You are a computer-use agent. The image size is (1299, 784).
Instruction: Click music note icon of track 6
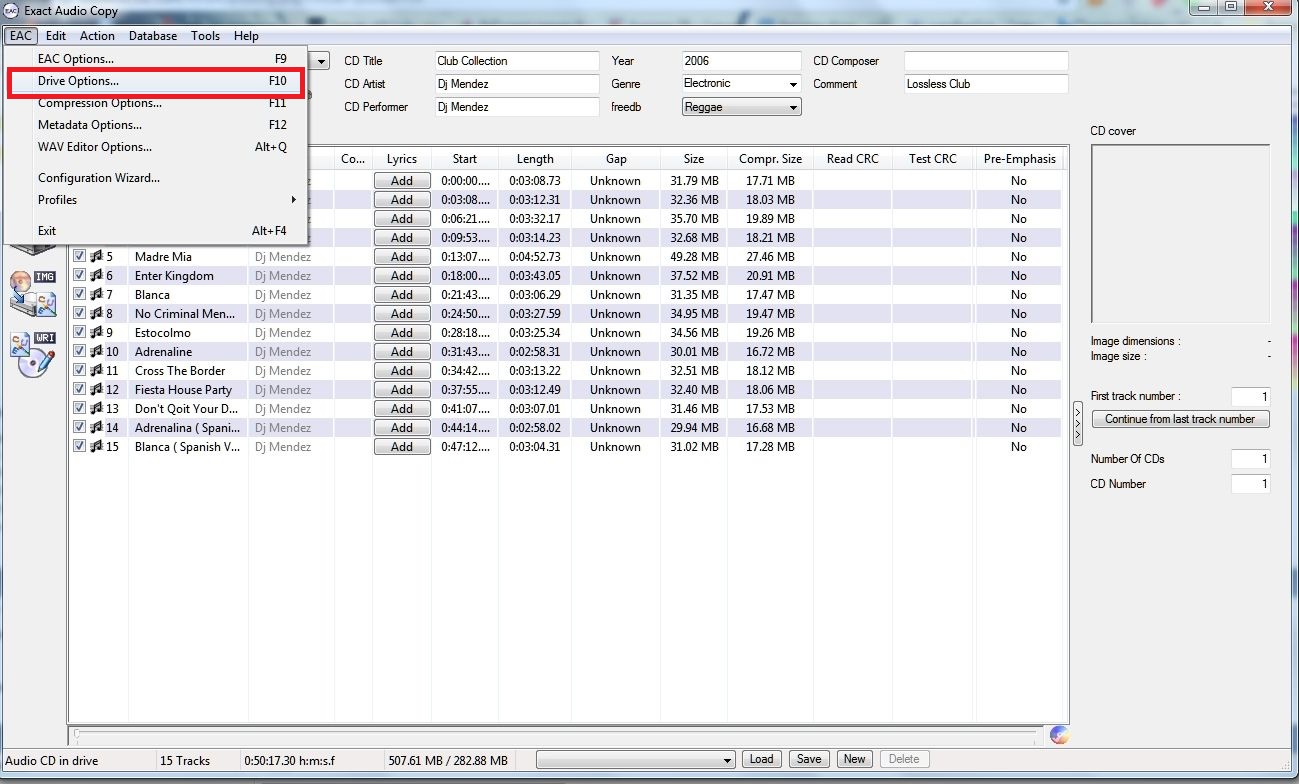96,276
